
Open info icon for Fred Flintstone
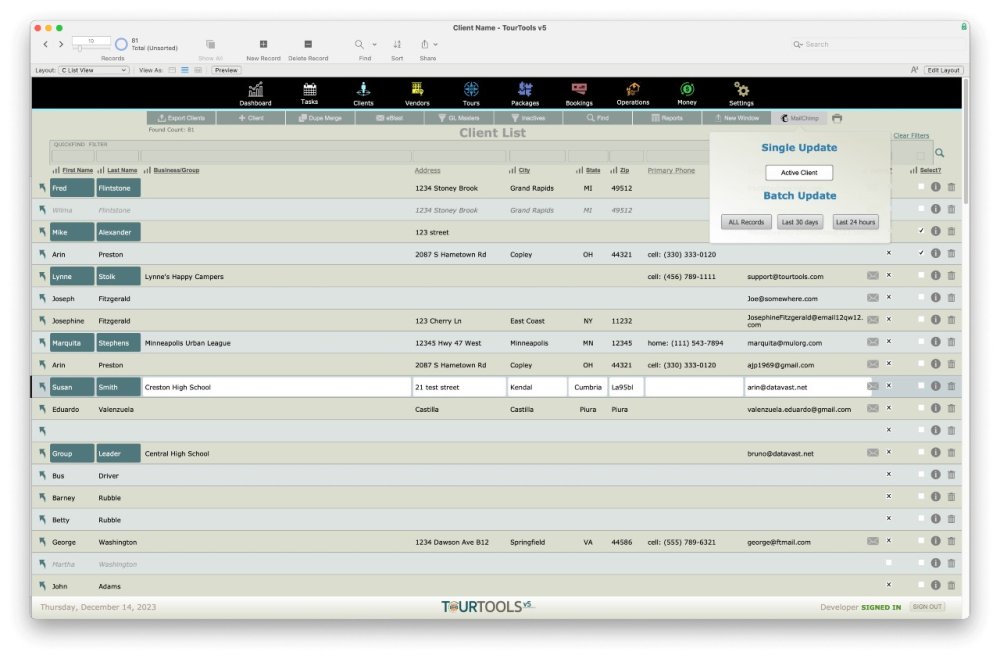936,187
